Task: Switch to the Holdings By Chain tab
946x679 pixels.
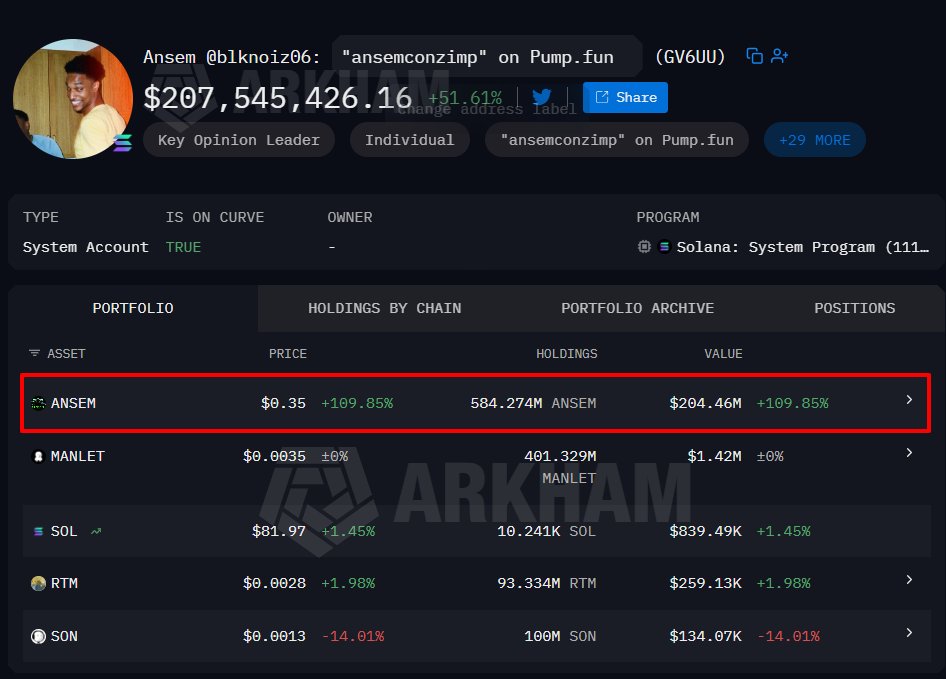Action: tap(384, 308)
